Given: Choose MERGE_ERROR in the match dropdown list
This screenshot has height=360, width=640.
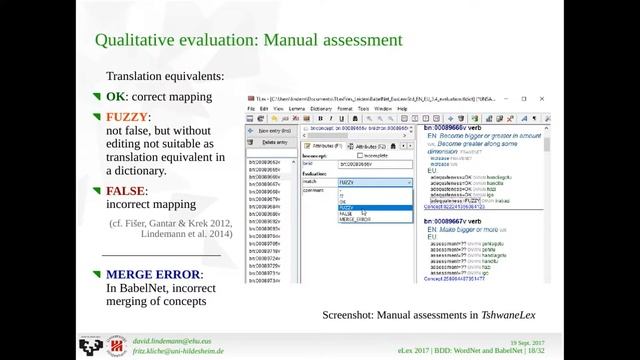Looking at the screenshot, I should pyautogui.click(x=375, y=220).
